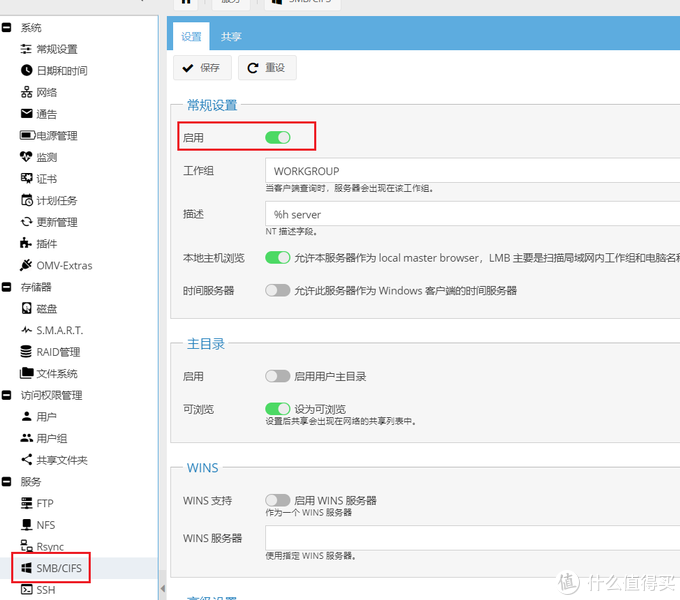Click the terminal icon for SSH

pyautogui.click(x=26, y=590)
